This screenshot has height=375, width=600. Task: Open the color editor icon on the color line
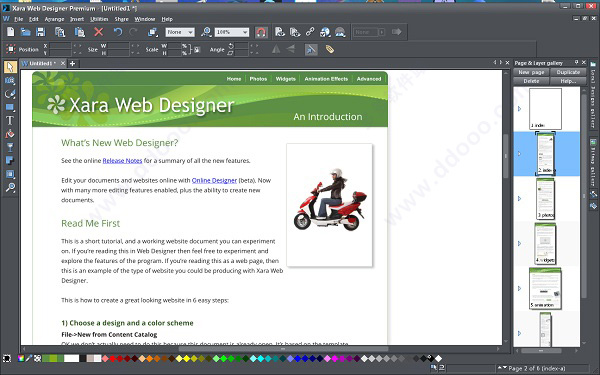21,359
